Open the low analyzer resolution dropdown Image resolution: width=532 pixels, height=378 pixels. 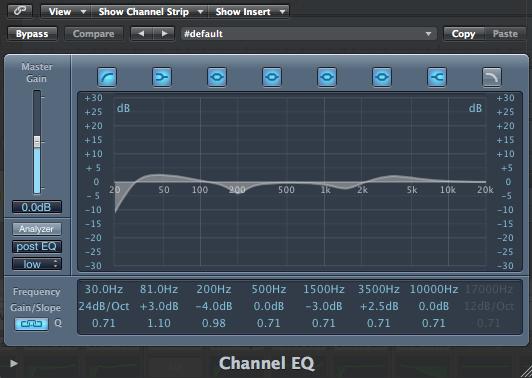pos(37,264)
